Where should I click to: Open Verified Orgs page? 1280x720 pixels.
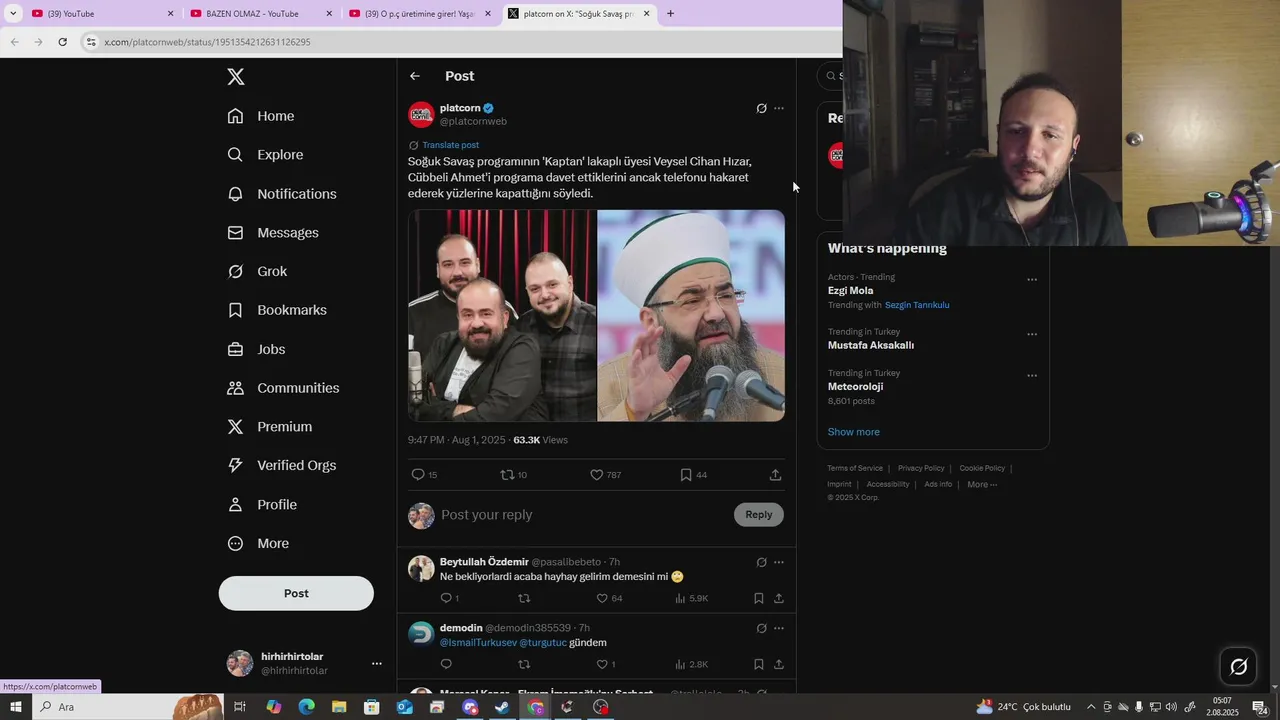pos(282,465)
